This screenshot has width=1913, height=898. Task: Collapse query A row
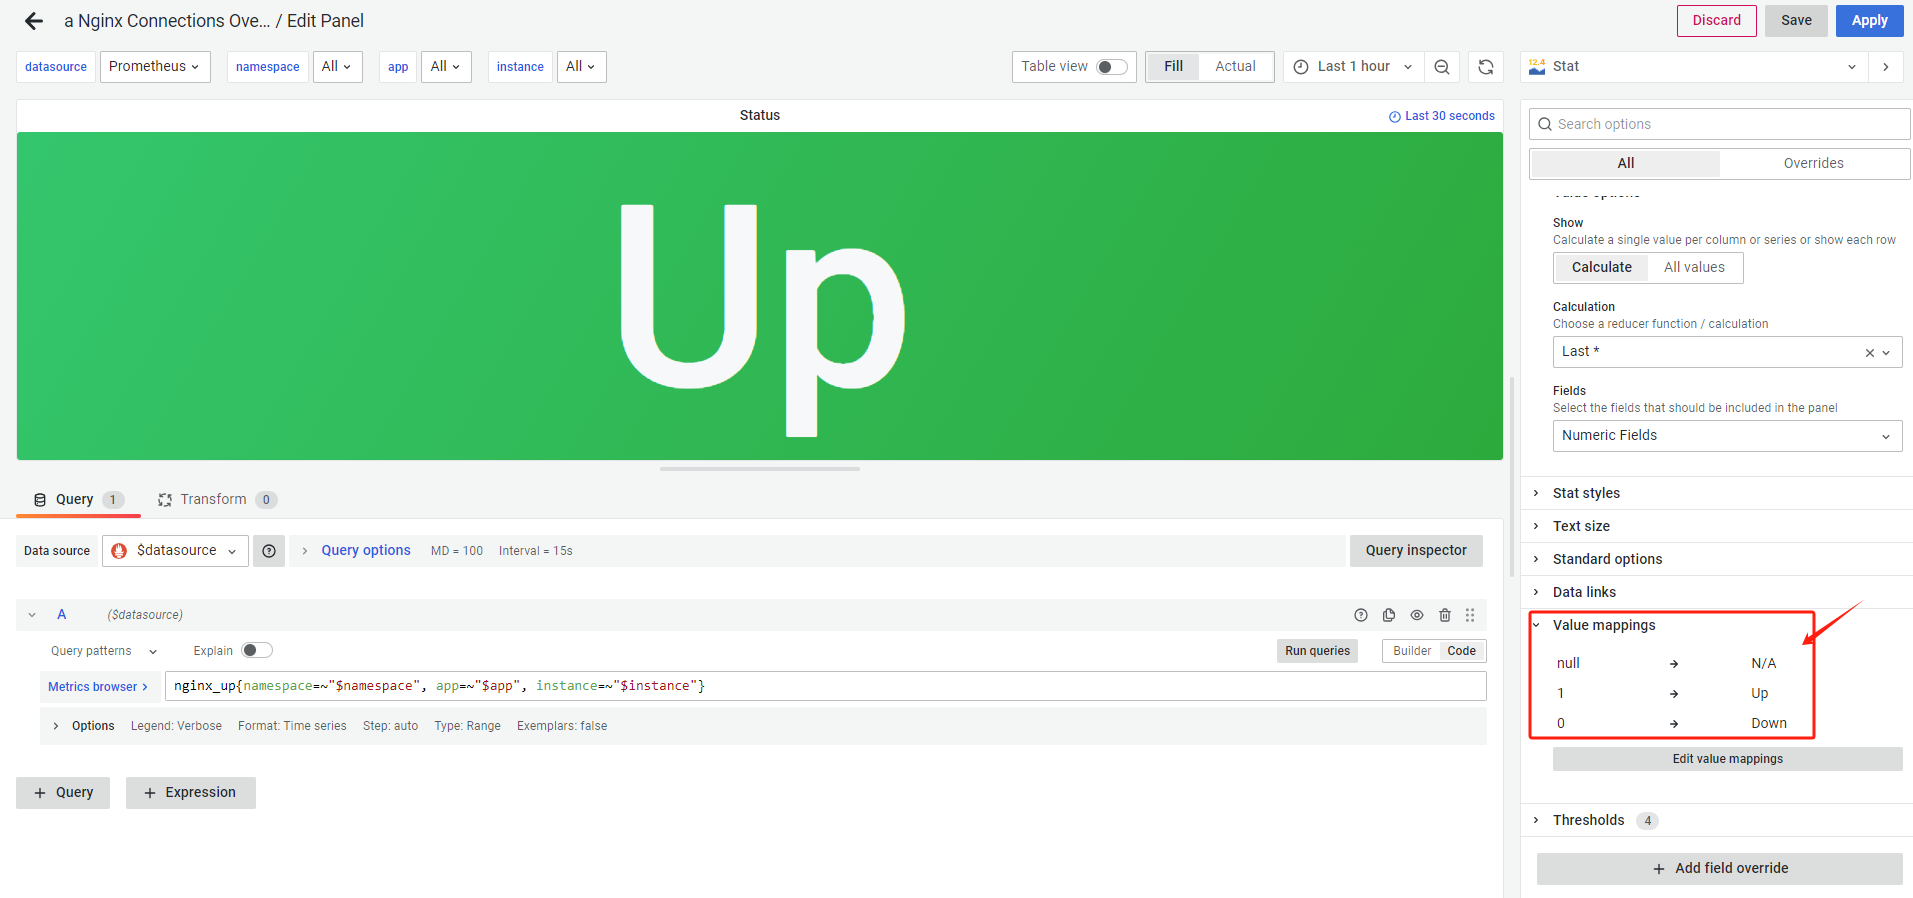pos(32,615)
